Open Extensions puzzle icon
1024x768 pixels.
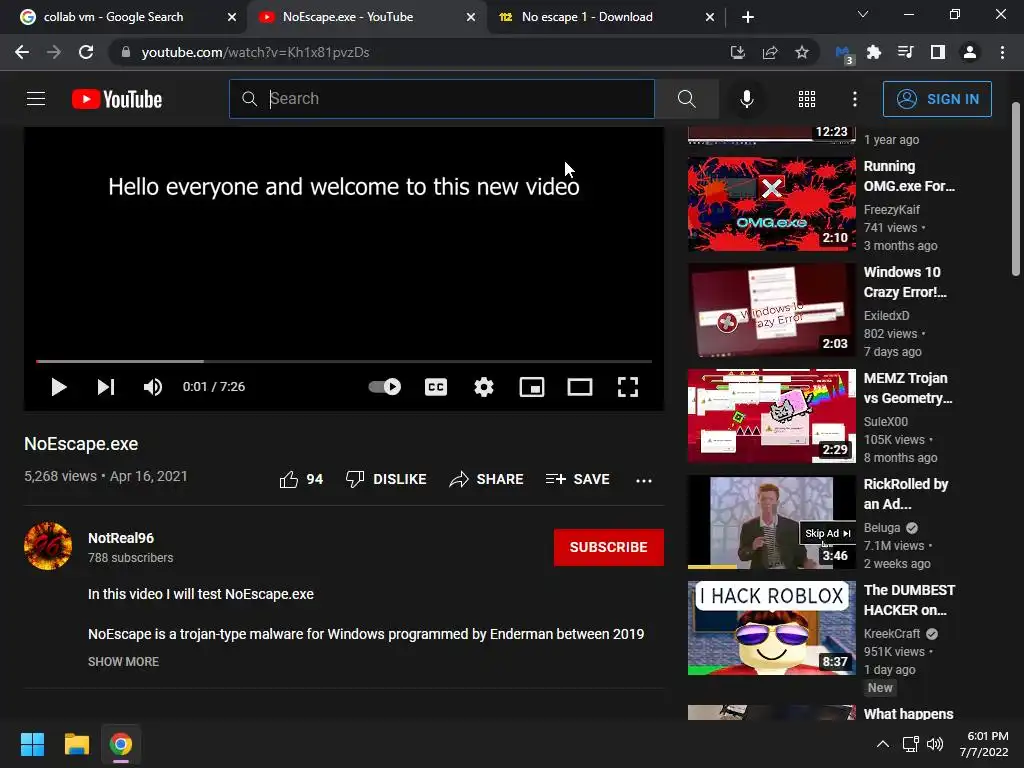click(874, 52)
